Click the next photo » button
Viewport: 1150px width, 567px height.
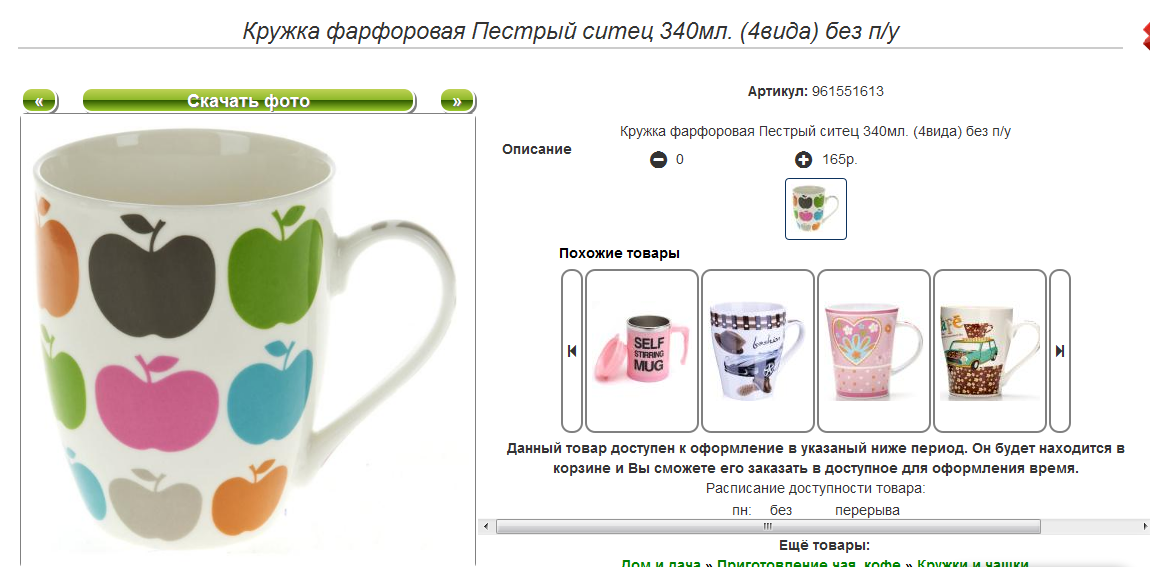457,100
